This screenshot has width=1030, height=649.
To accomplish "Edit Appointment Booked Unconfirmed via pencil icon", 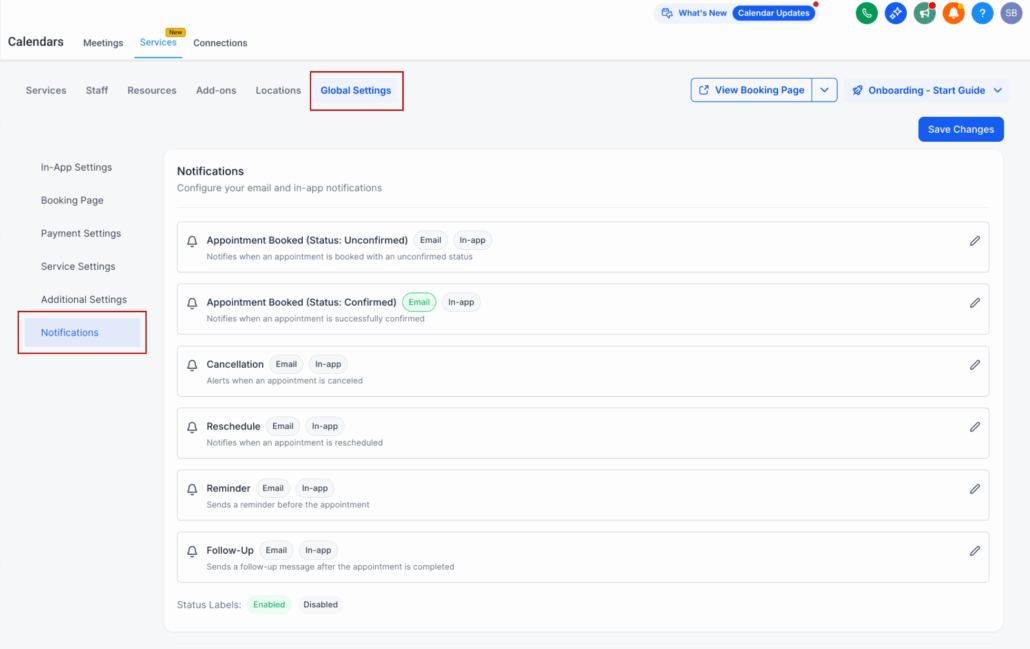I will tap(975, 241).
